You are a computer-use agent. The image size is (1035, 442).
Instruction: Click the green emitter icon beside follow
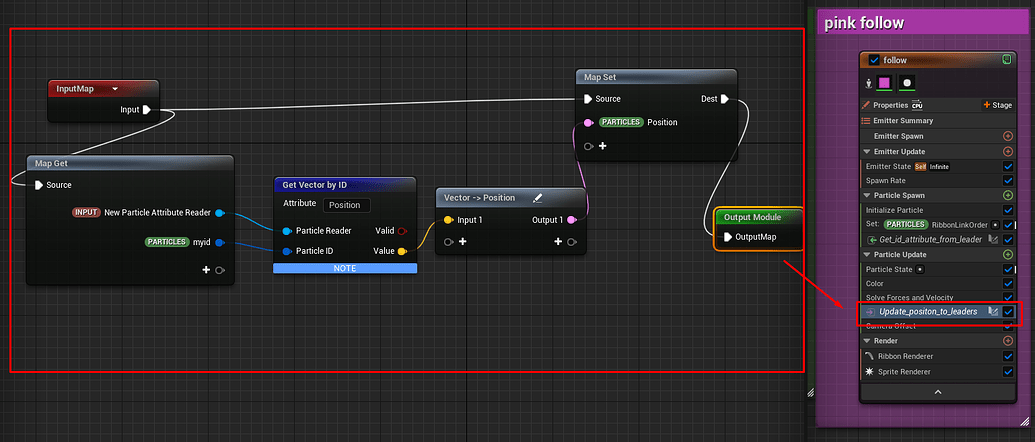click(x=1006, y=59)
